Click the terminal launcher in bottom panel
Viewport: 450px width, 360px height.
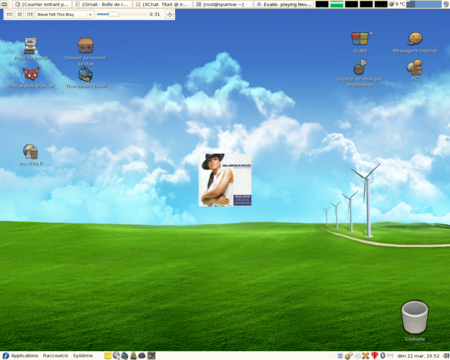tap(151, 356)
